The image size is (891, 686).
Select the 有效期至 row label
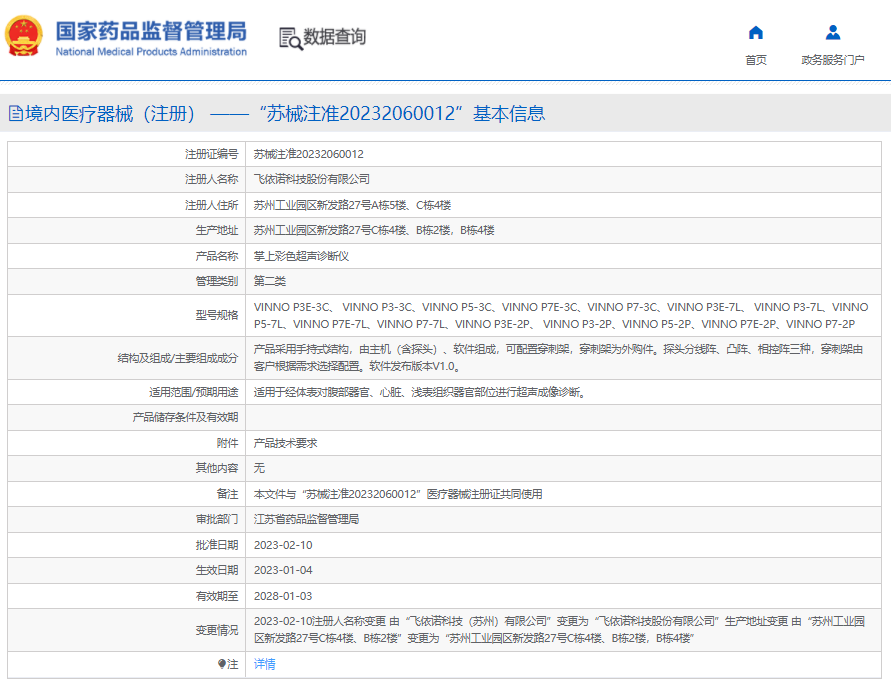[x=217, y=596]
